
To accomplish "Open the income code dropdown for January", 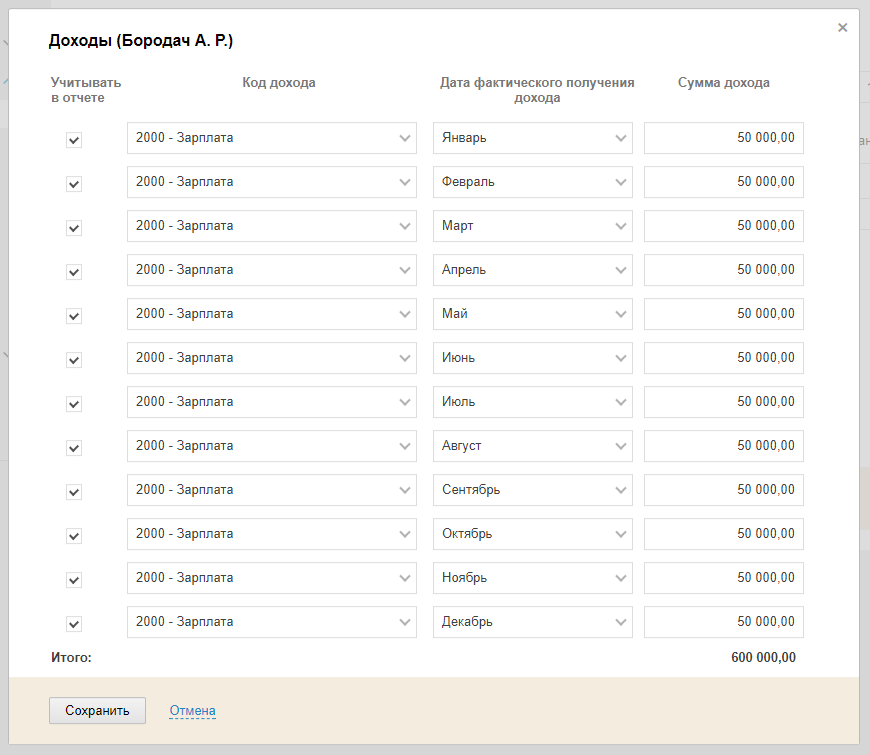I will click(x=271, y=138).
